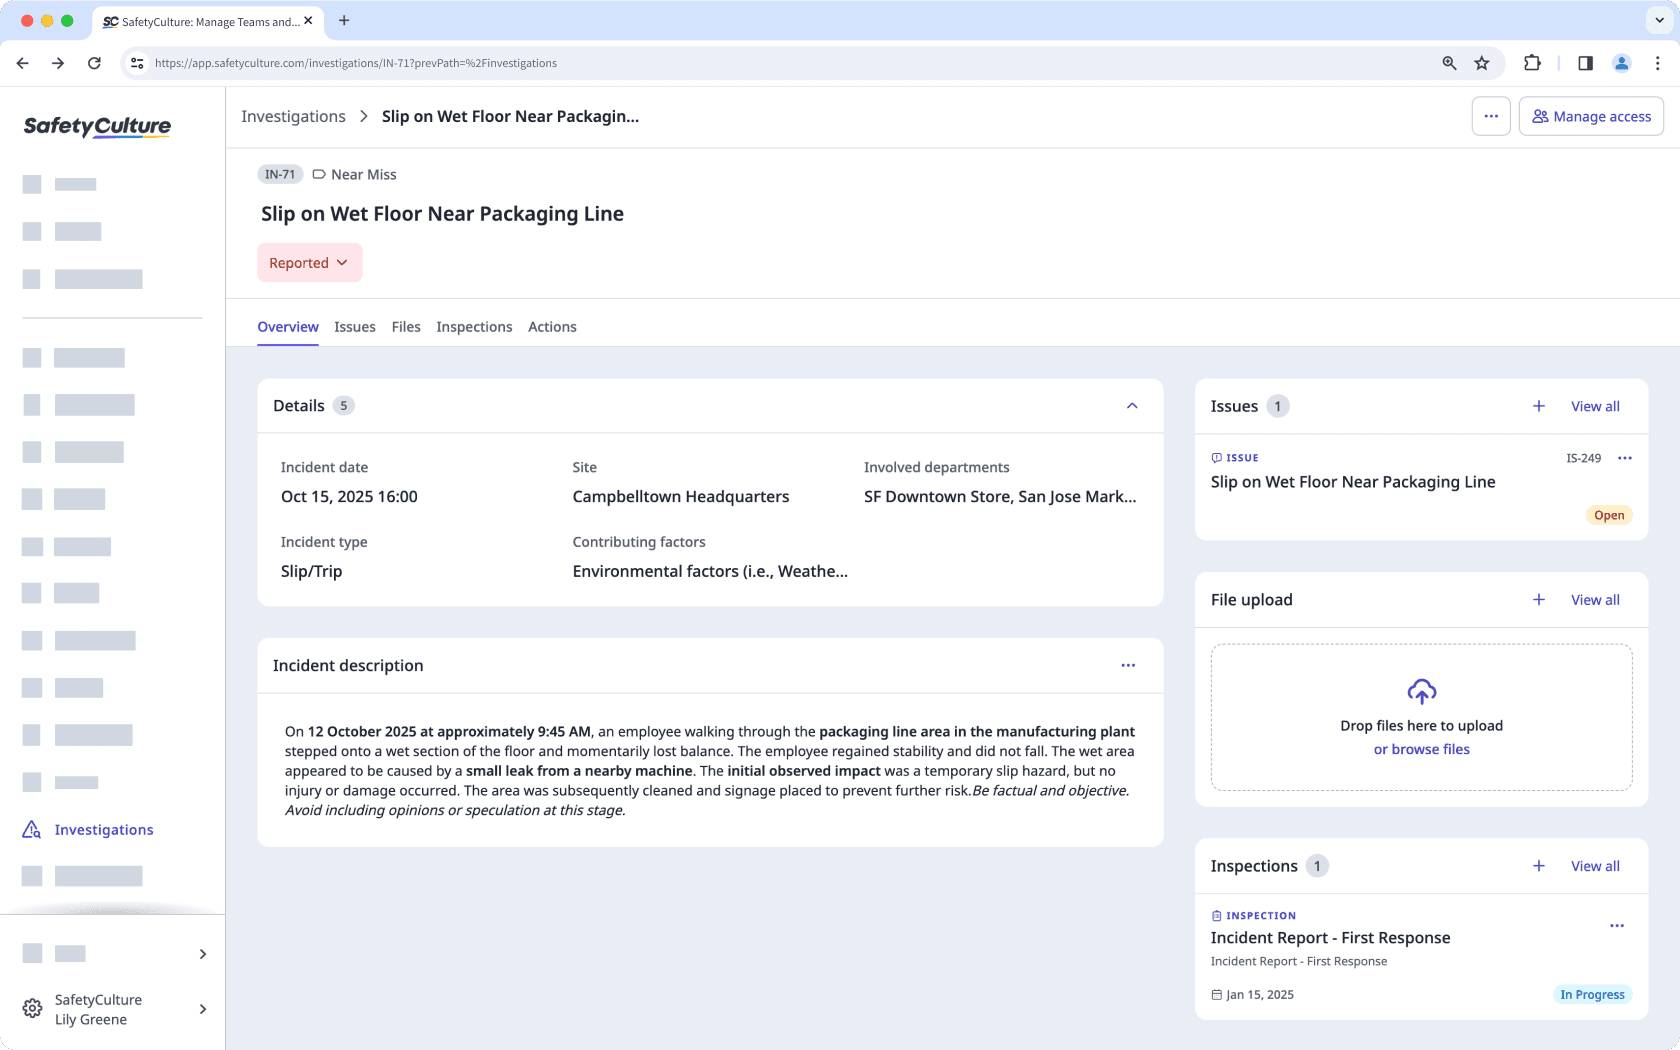Open View all in the Issues panel

(x=1594, y=406)
